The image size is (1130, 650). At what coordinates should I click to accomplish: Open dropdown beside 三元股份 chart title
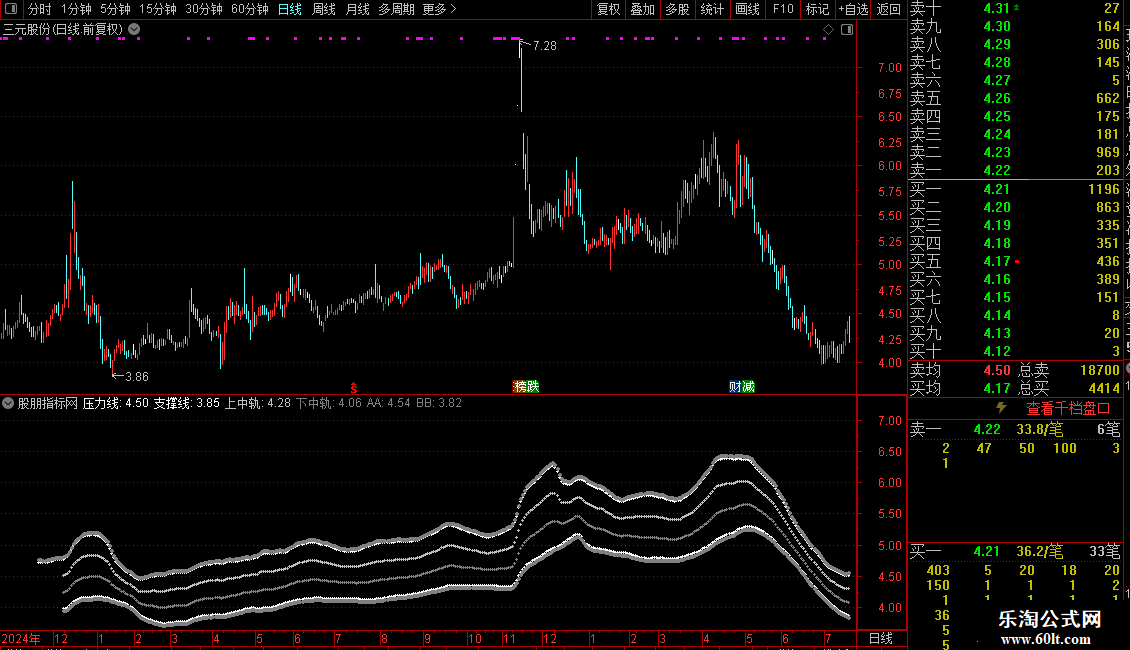(x=134, y=30)
